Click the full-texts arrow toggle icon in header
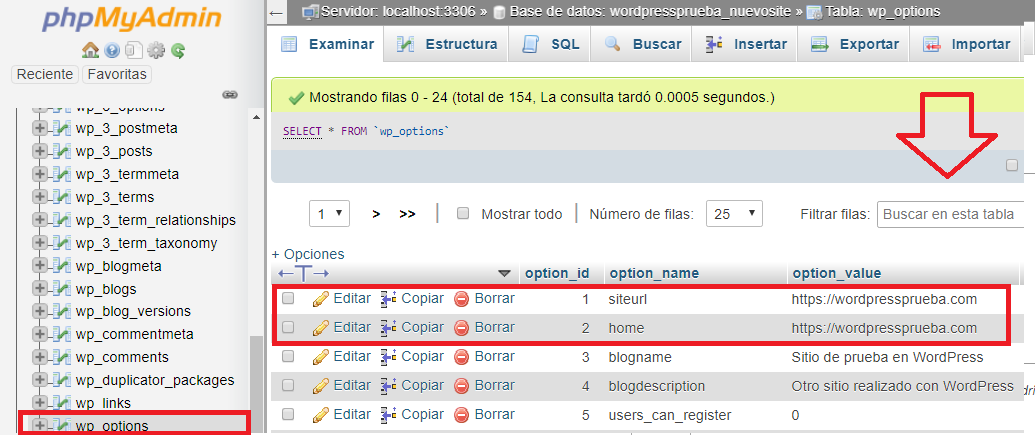Viewport: 1035px width, 435px height. (x=304, y=273)
